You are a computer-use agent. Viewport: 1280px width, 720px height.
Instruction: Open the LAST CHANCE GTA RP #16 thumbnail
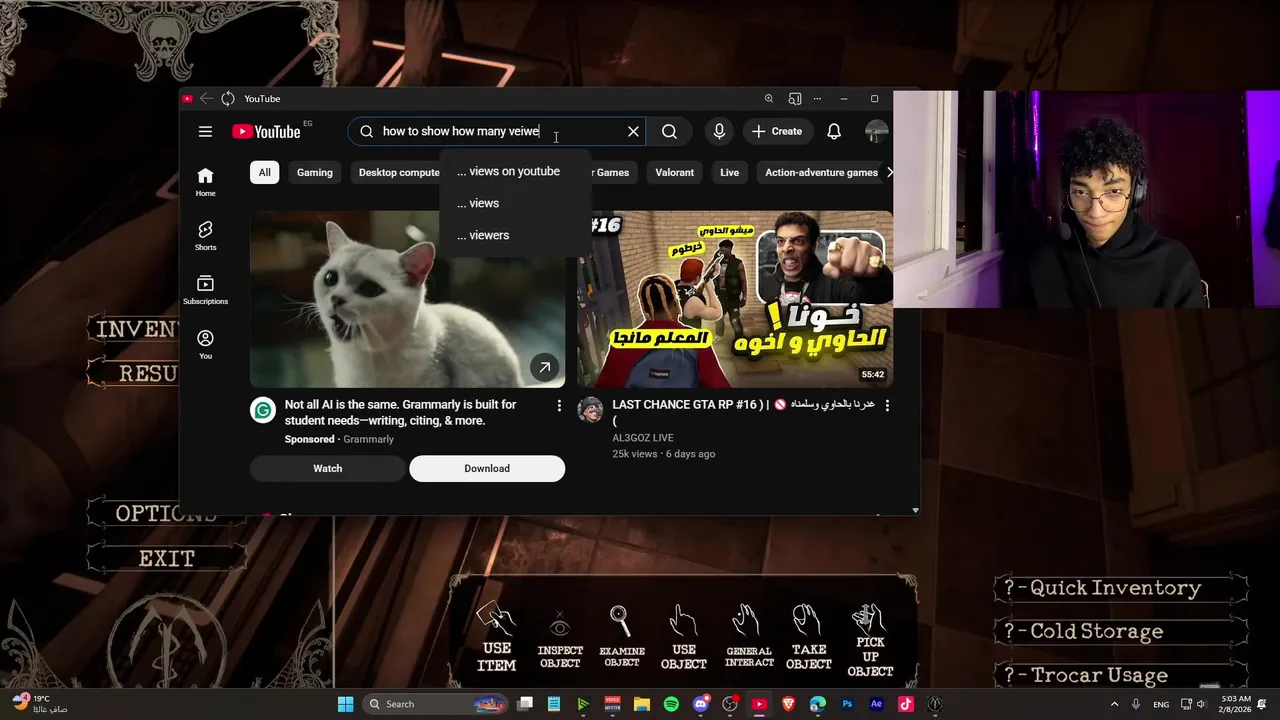coord(735,299)
